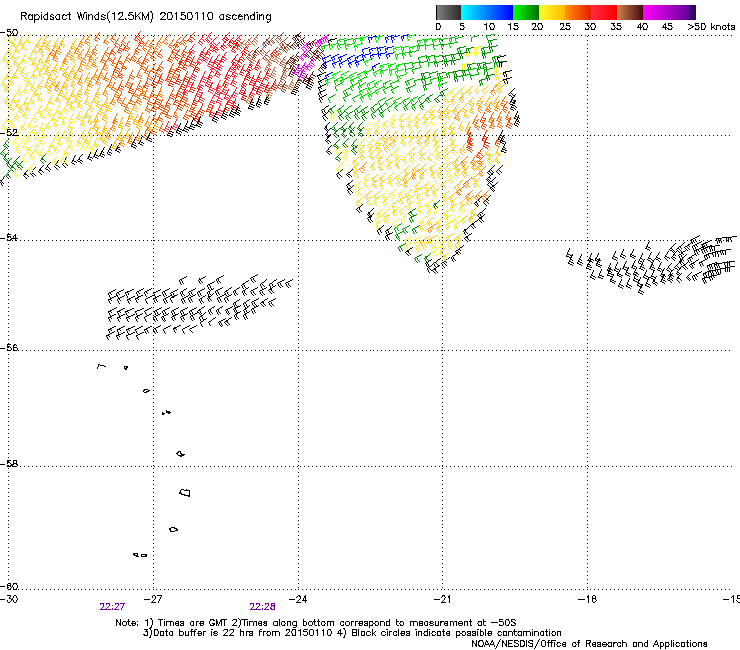Click the '-54' latitude axis label
Image resolution: width=740 pixels, height=650 pixels.
(9, 237)
